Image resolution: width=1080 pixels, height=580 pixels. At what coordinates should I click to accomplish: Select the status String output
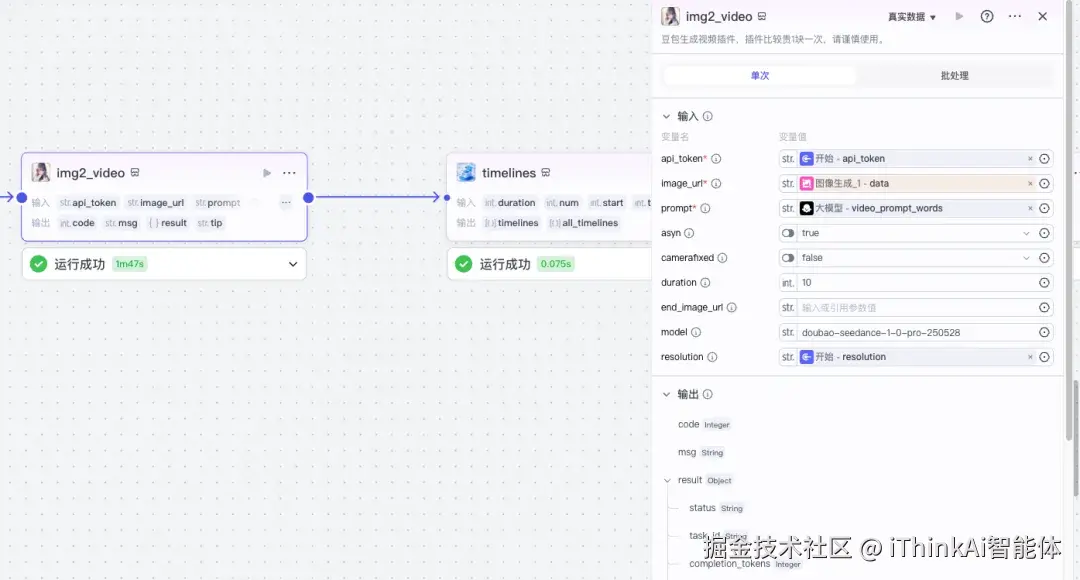click(x=716, y=508)
